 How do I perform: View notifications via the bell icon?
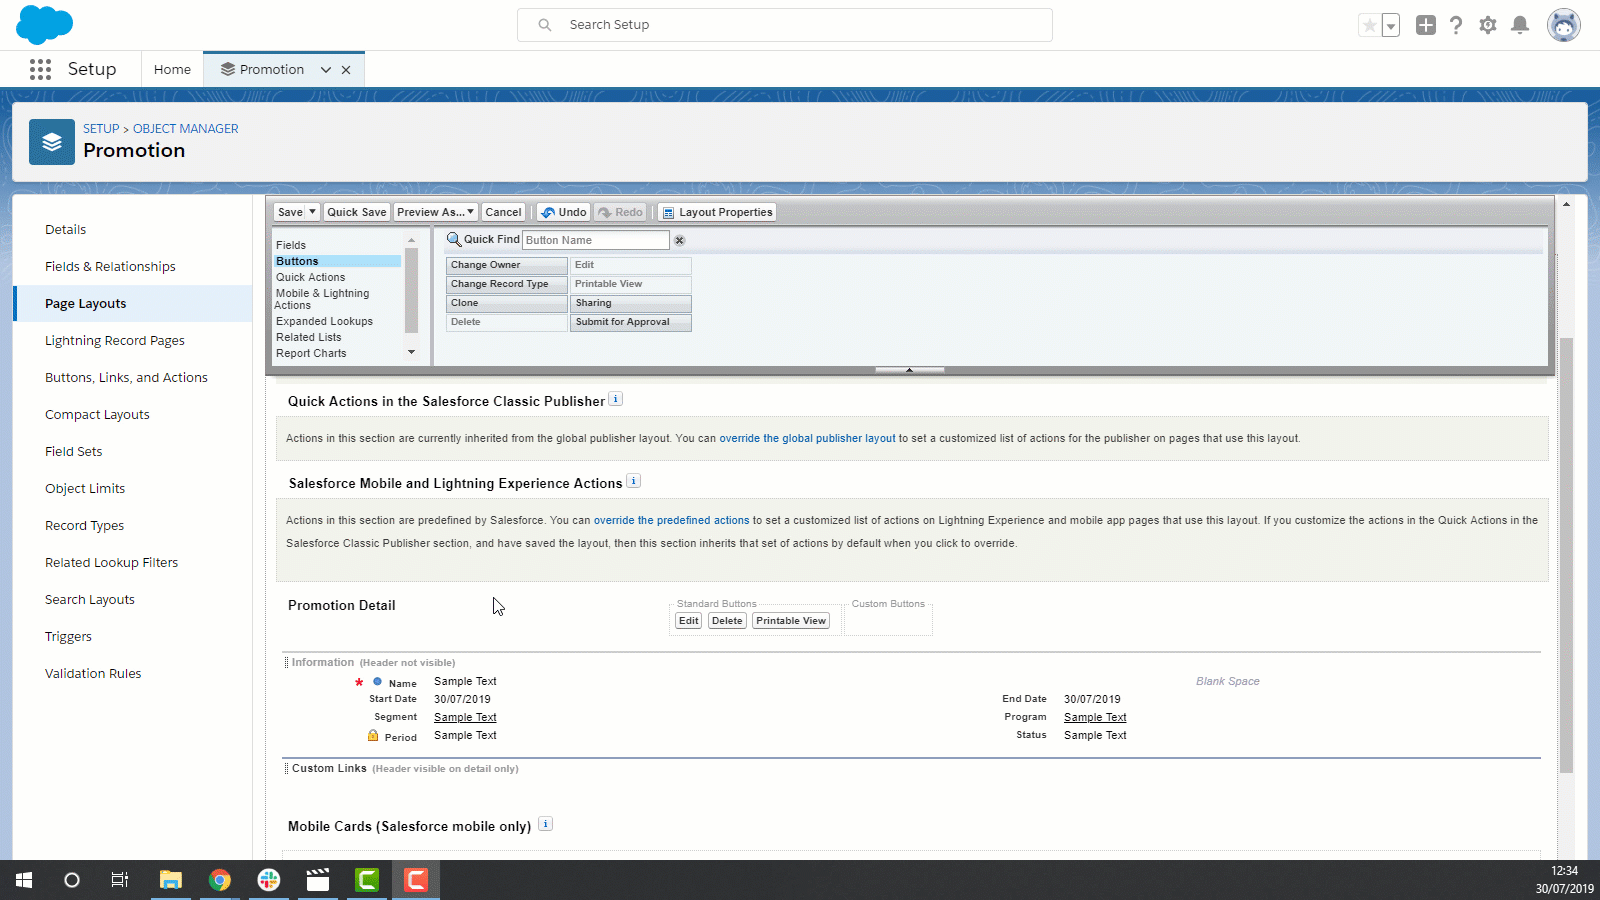[1520, 25]
